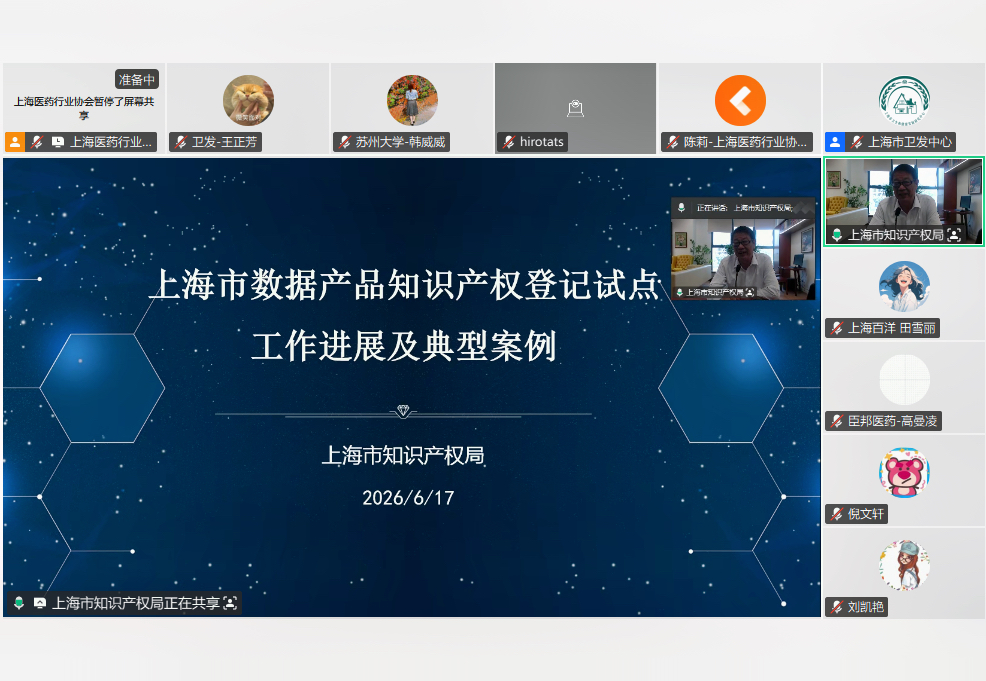Click the 陈莉-上海医药行业协... name label
986x681 pixels.
point(745,142)
